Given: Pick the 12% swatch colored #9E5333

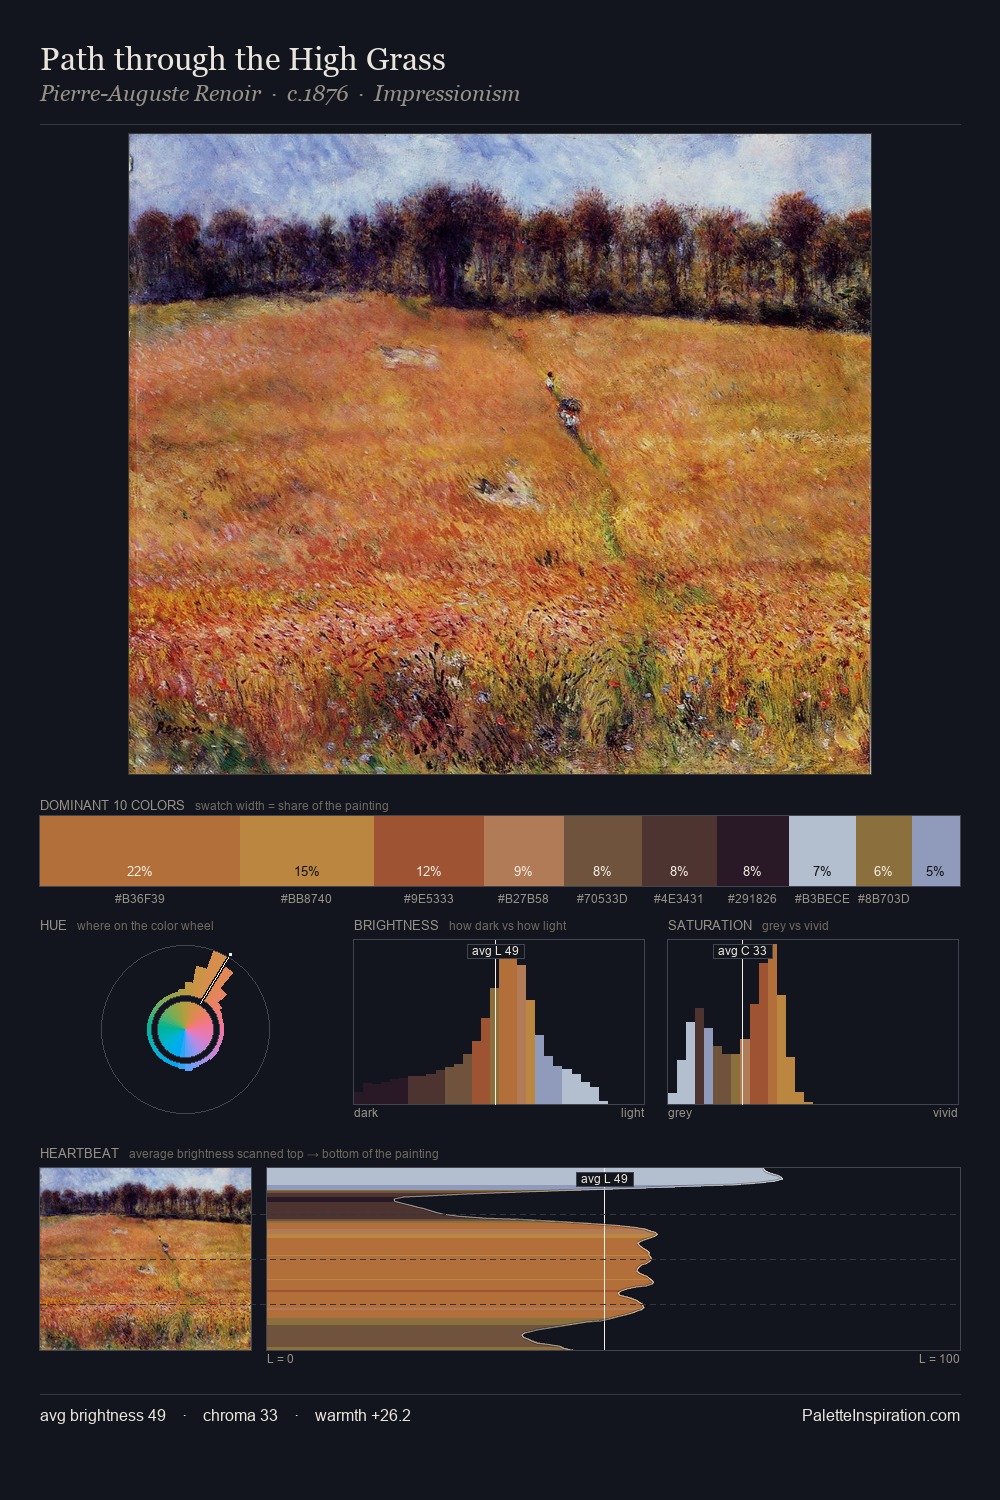Looking at the screenshot, I should pos(429,851).
